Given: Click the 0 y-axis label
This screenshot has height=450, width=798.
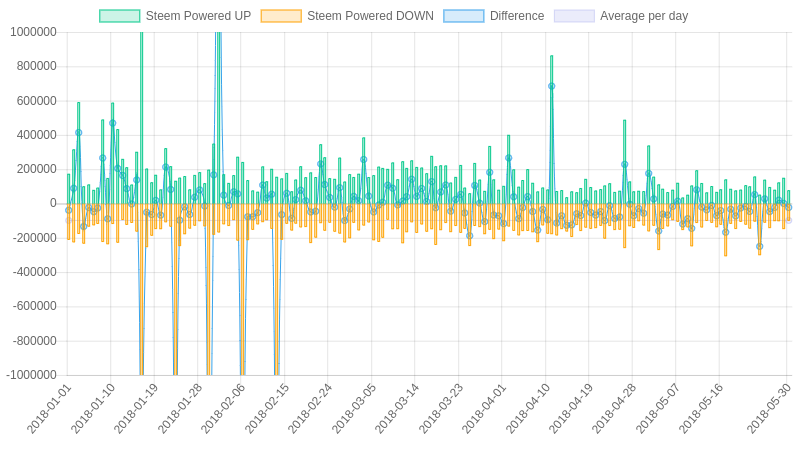Looking at the screenshot, I should (x=53, y=203).
